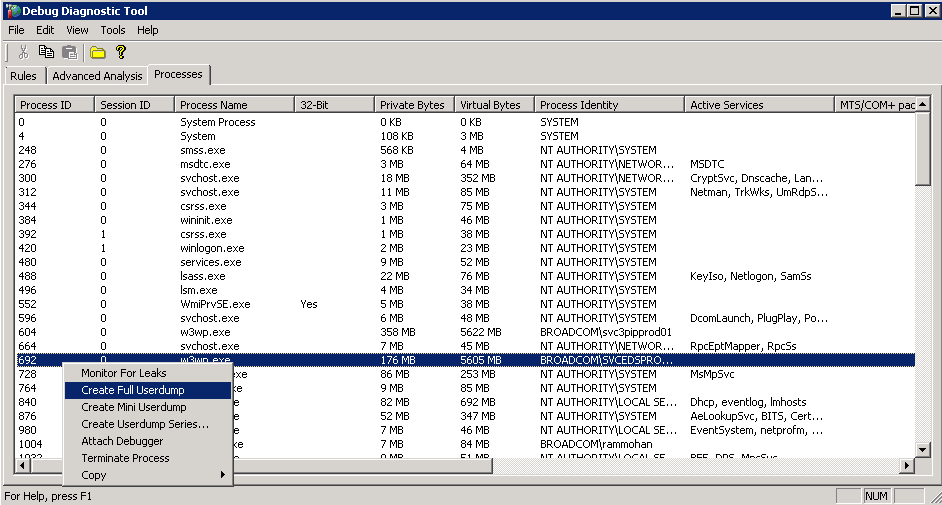This screenshot has height=505, width=942.
Task: Open the View menu
Action: (x=77, y=30)
